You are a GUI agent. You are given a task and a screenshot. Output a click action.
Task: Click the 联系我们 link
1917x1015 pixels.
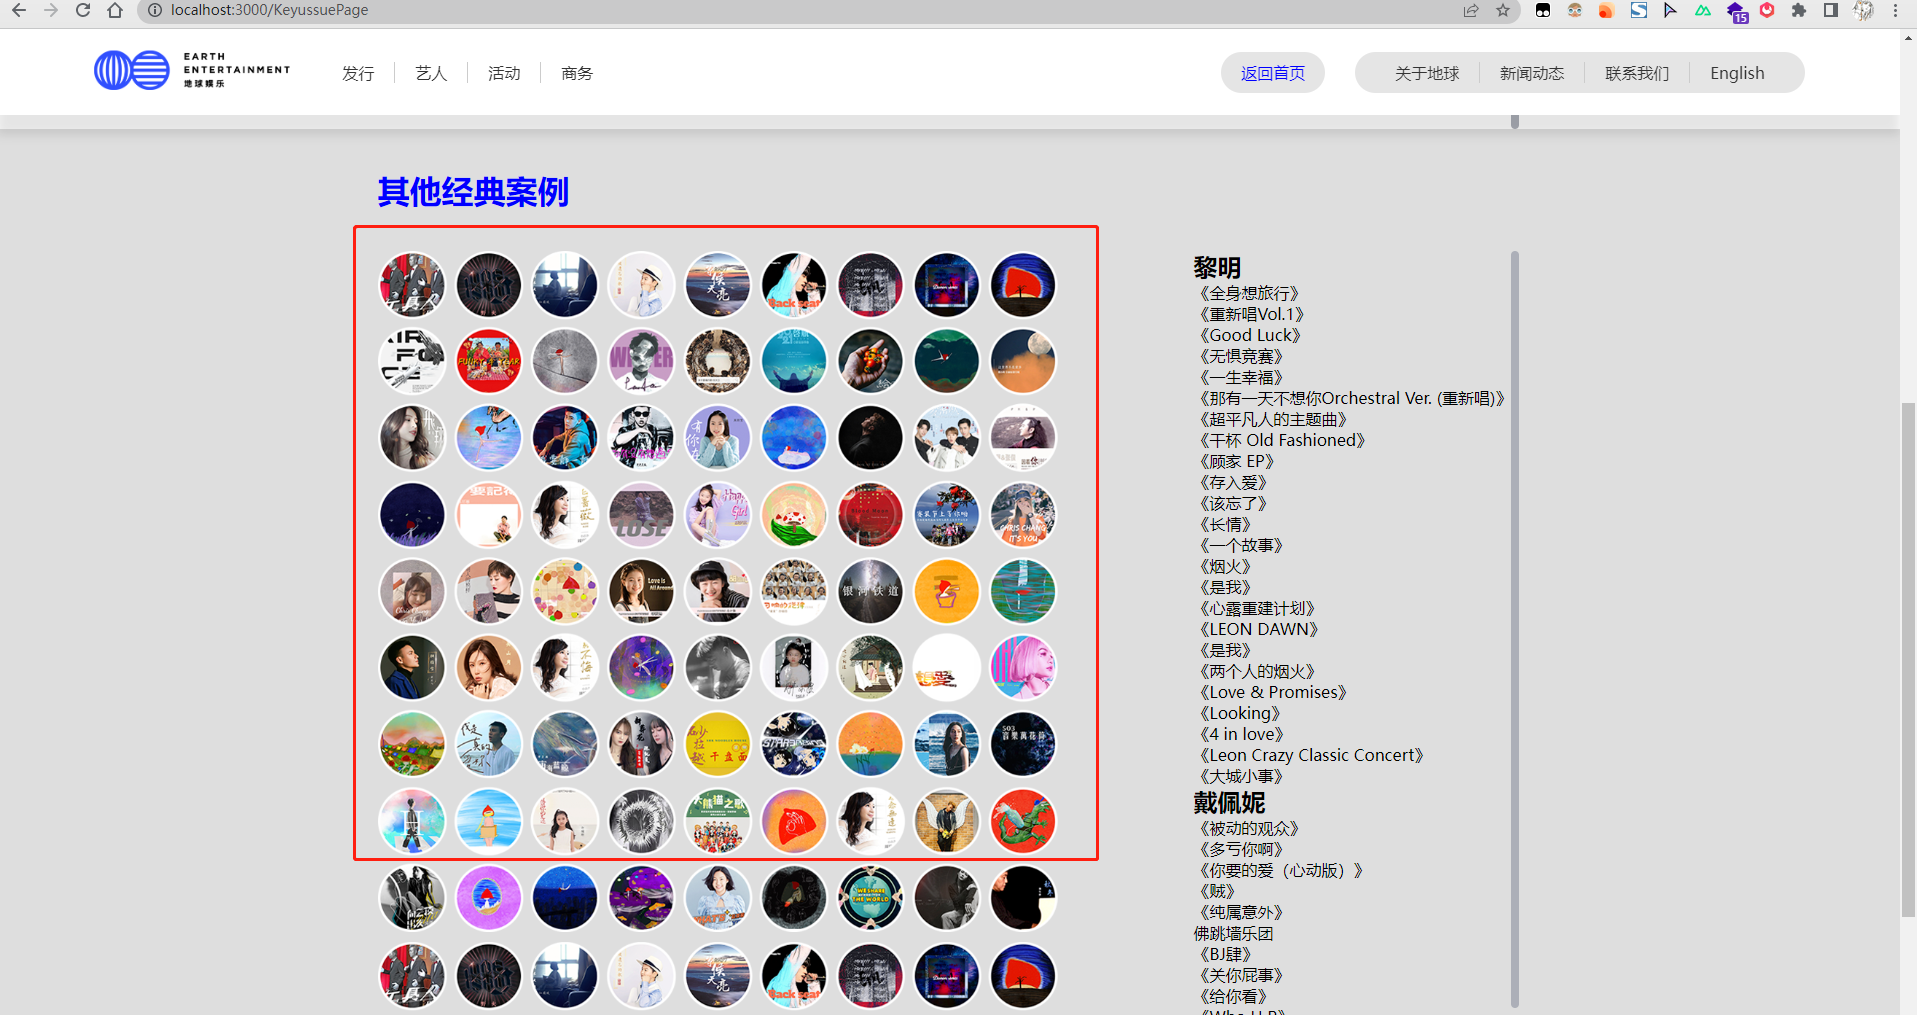tap(1637, 73)
